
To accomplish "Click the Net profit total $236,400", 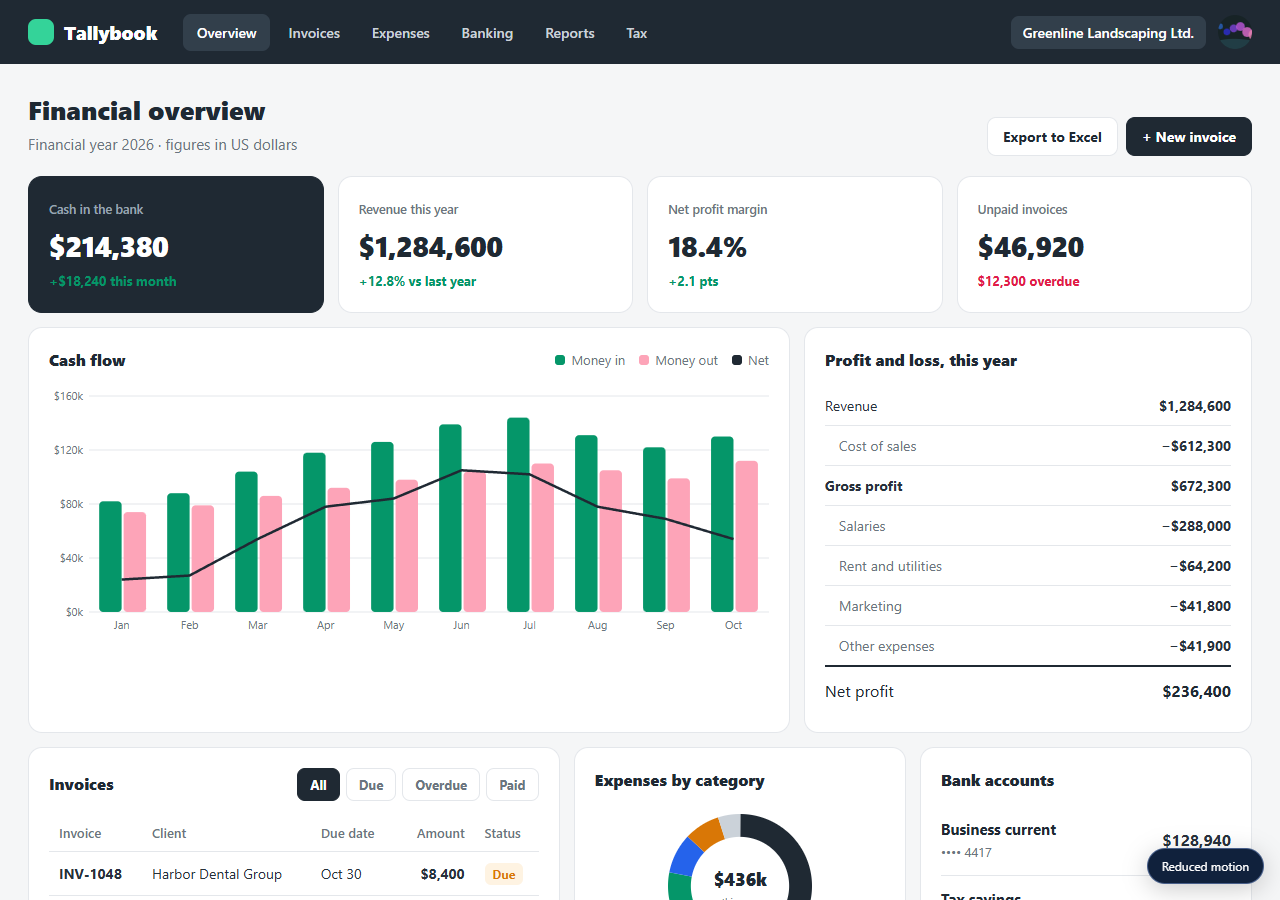I will pos(1196,692).
